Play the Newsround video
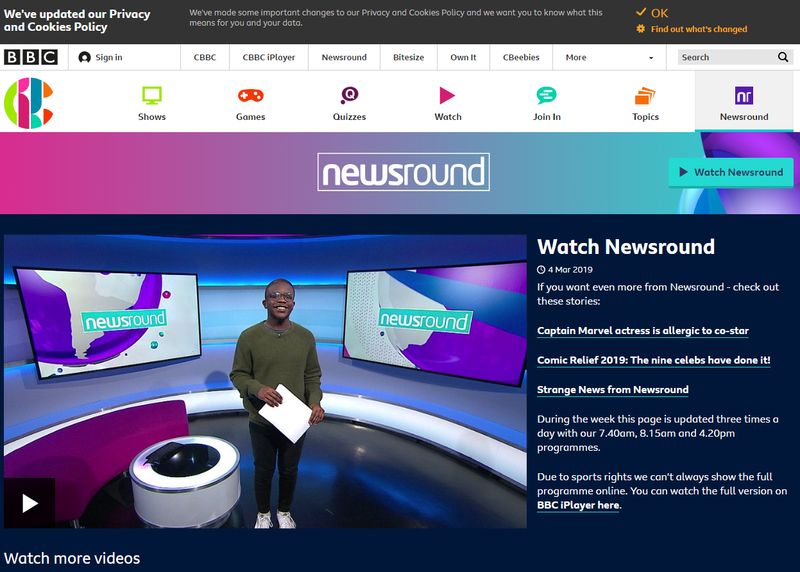The height and width of the screenshot is (572, 800). pos(30,503)
